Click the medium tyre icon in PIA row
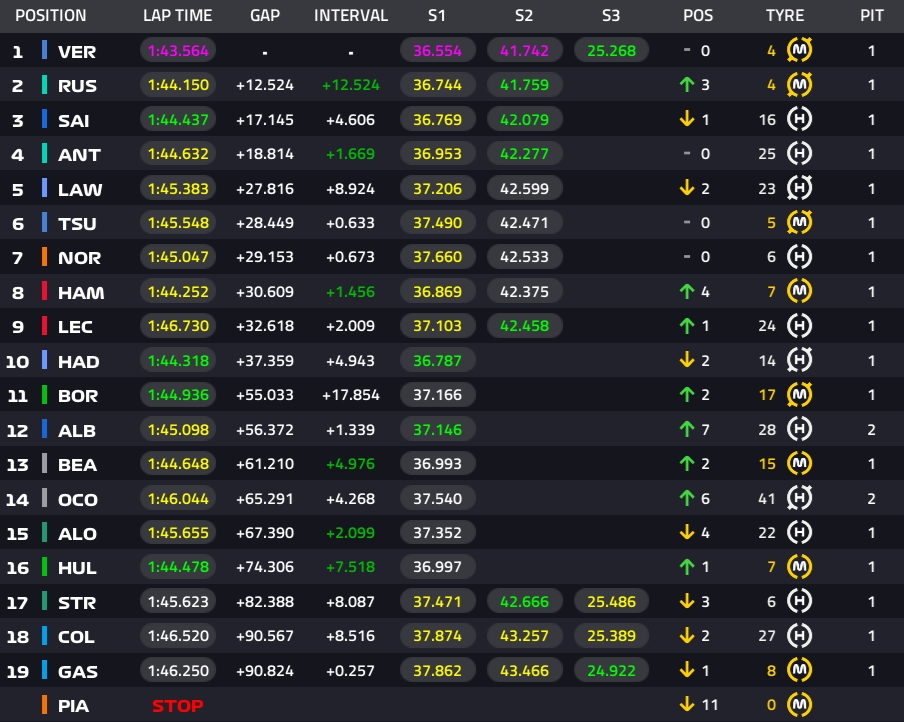Viewport: 904px width, 722px height. click(x=800, y=705)
